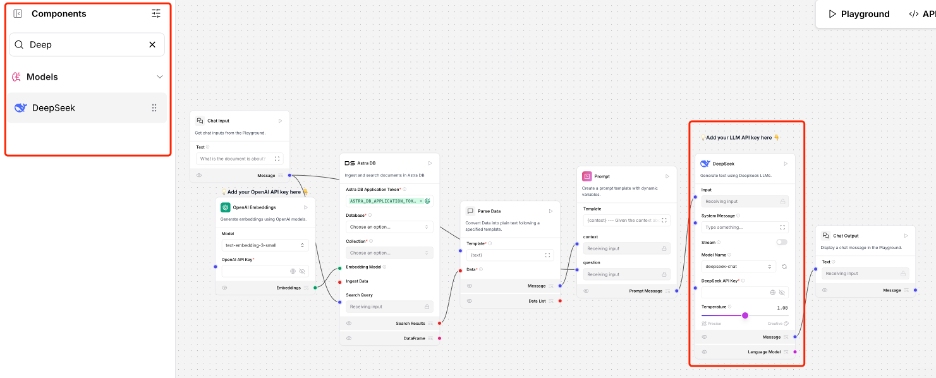Inspect Search Results output eye
This screenshot has height=378, width=936.
349,323
